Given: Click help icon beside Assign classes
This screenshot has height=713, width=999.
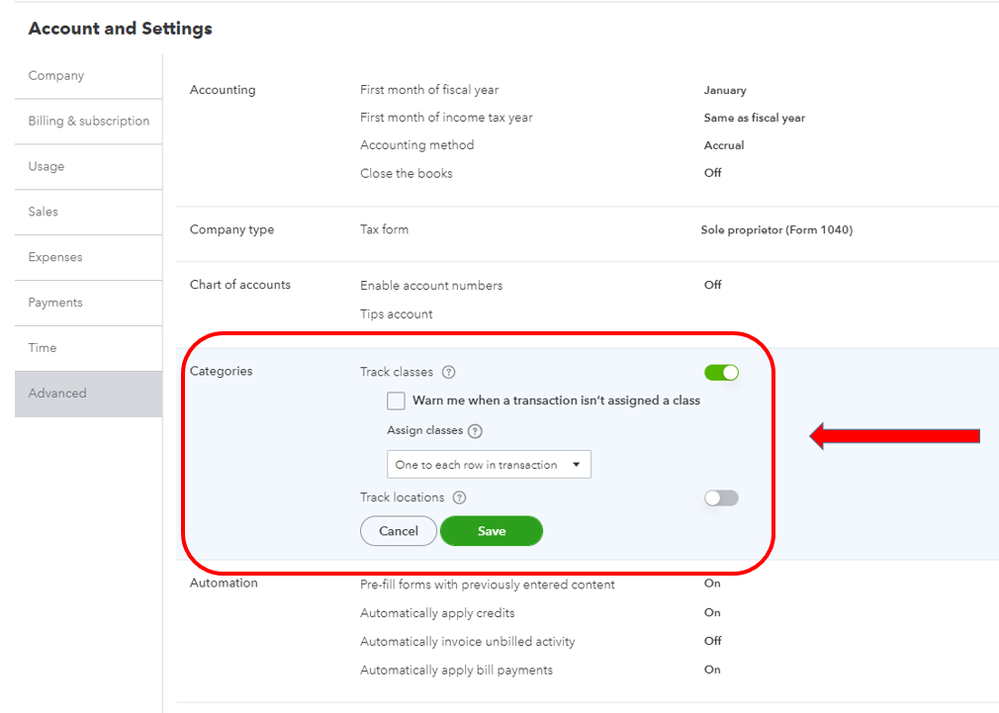Looking at the screenshot, I should pos(475,431).
